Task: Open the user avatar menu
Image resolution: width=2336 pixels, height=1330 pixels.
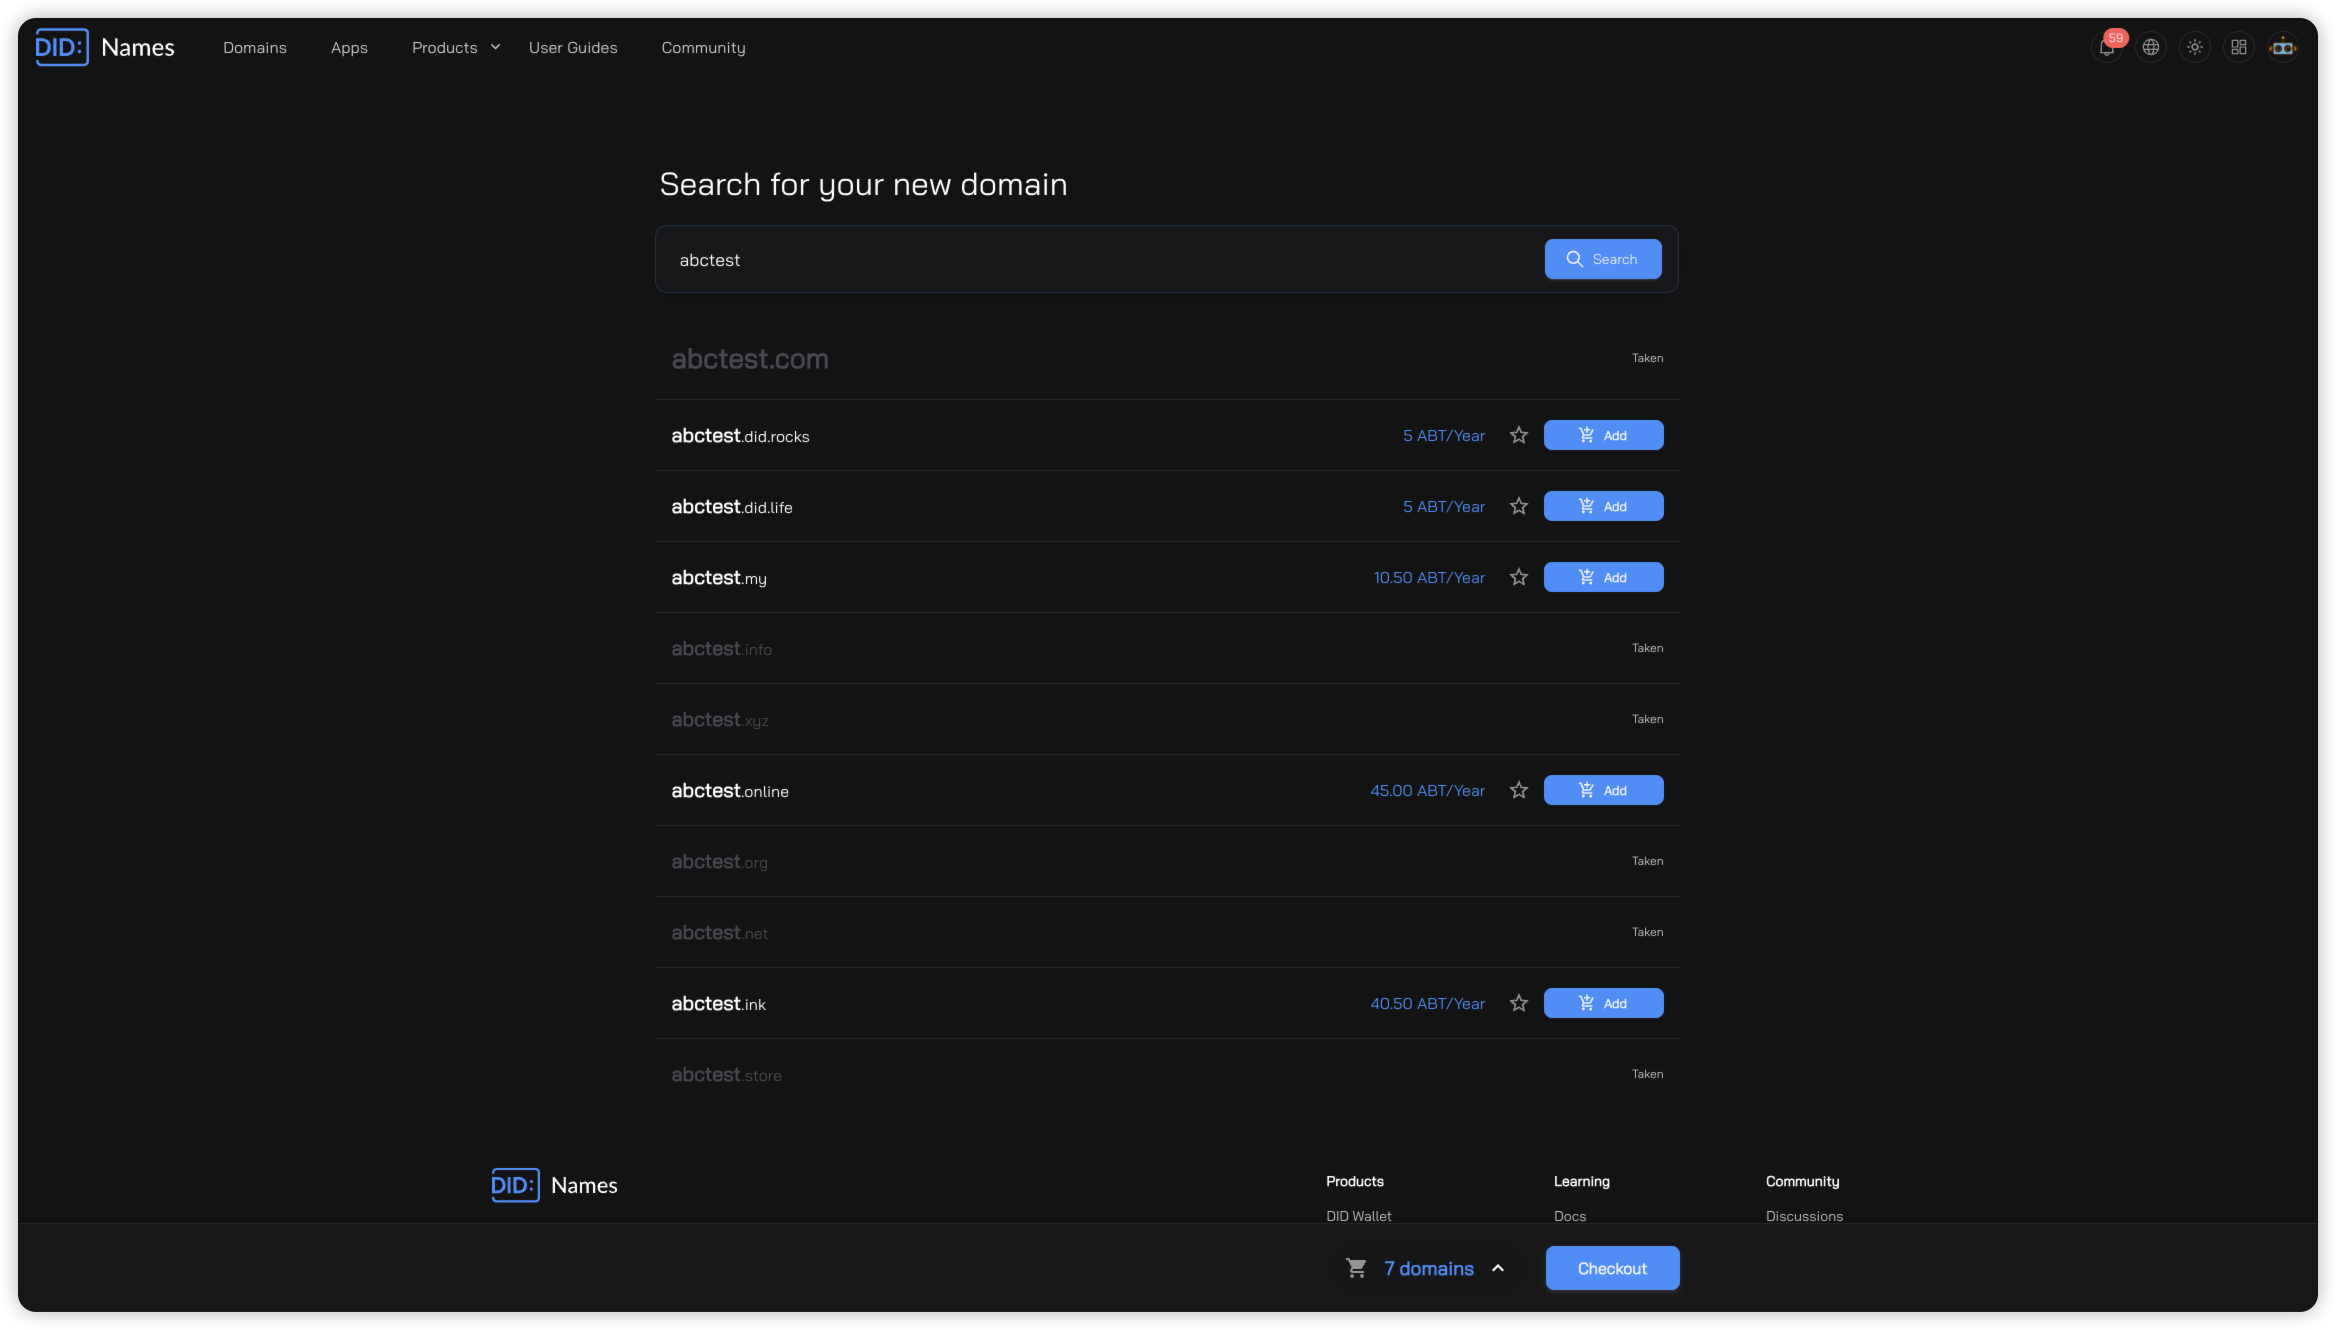Action: [x=2282, y=48]
